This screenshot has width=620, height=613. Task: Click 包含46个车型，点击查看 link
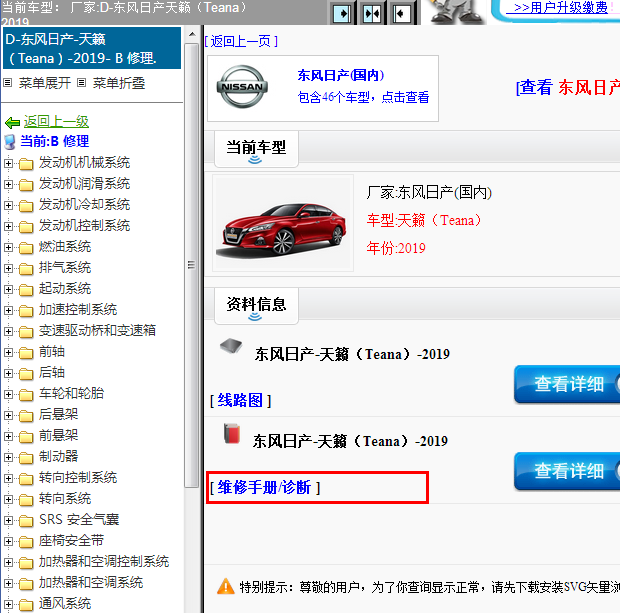[363, 97]
